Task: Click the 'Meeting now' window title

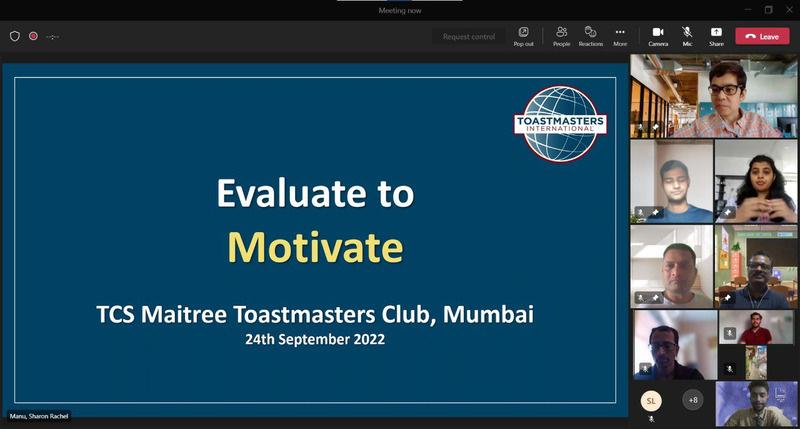Action: 399,10
